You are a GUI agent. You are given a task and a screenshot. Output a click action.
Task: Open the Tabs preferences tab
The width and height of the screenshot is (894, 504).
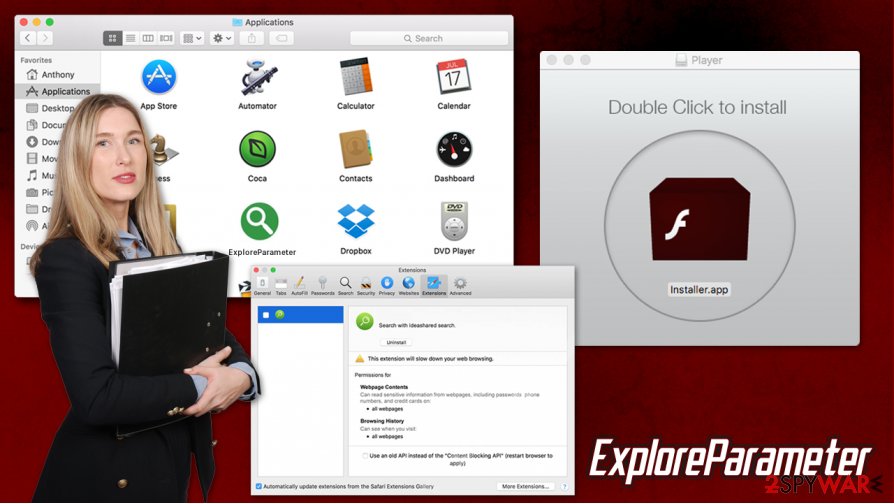pos(281,286)
